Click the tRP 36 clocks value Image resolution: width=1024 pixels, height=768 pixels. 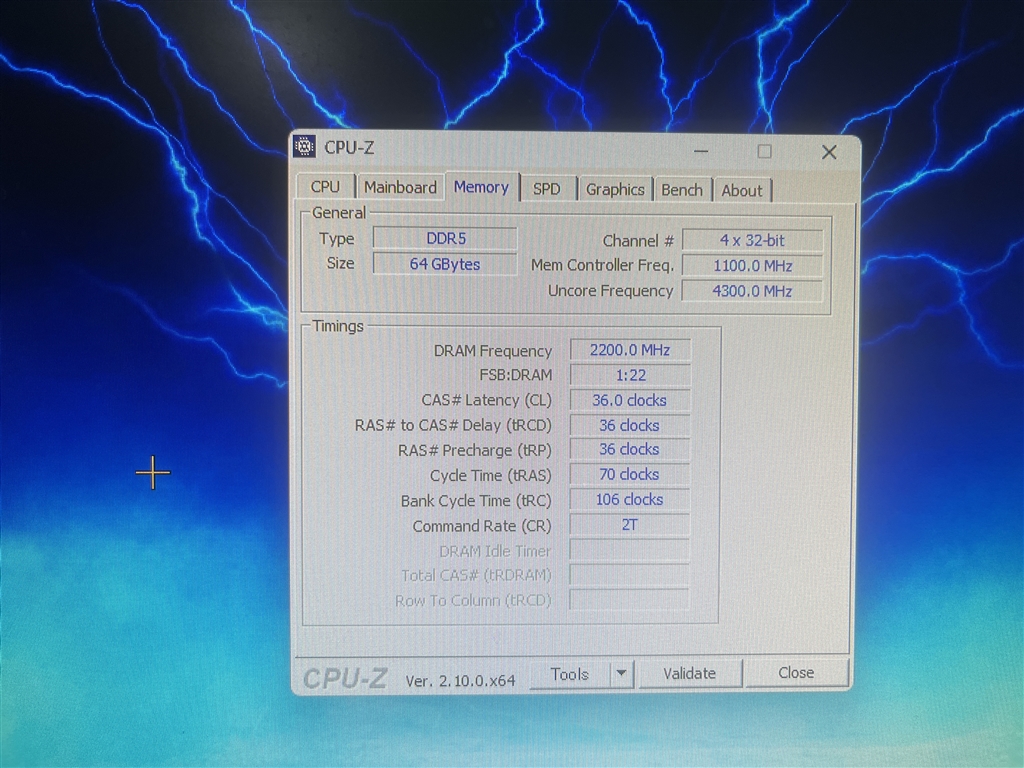click(x=630, y=449)
